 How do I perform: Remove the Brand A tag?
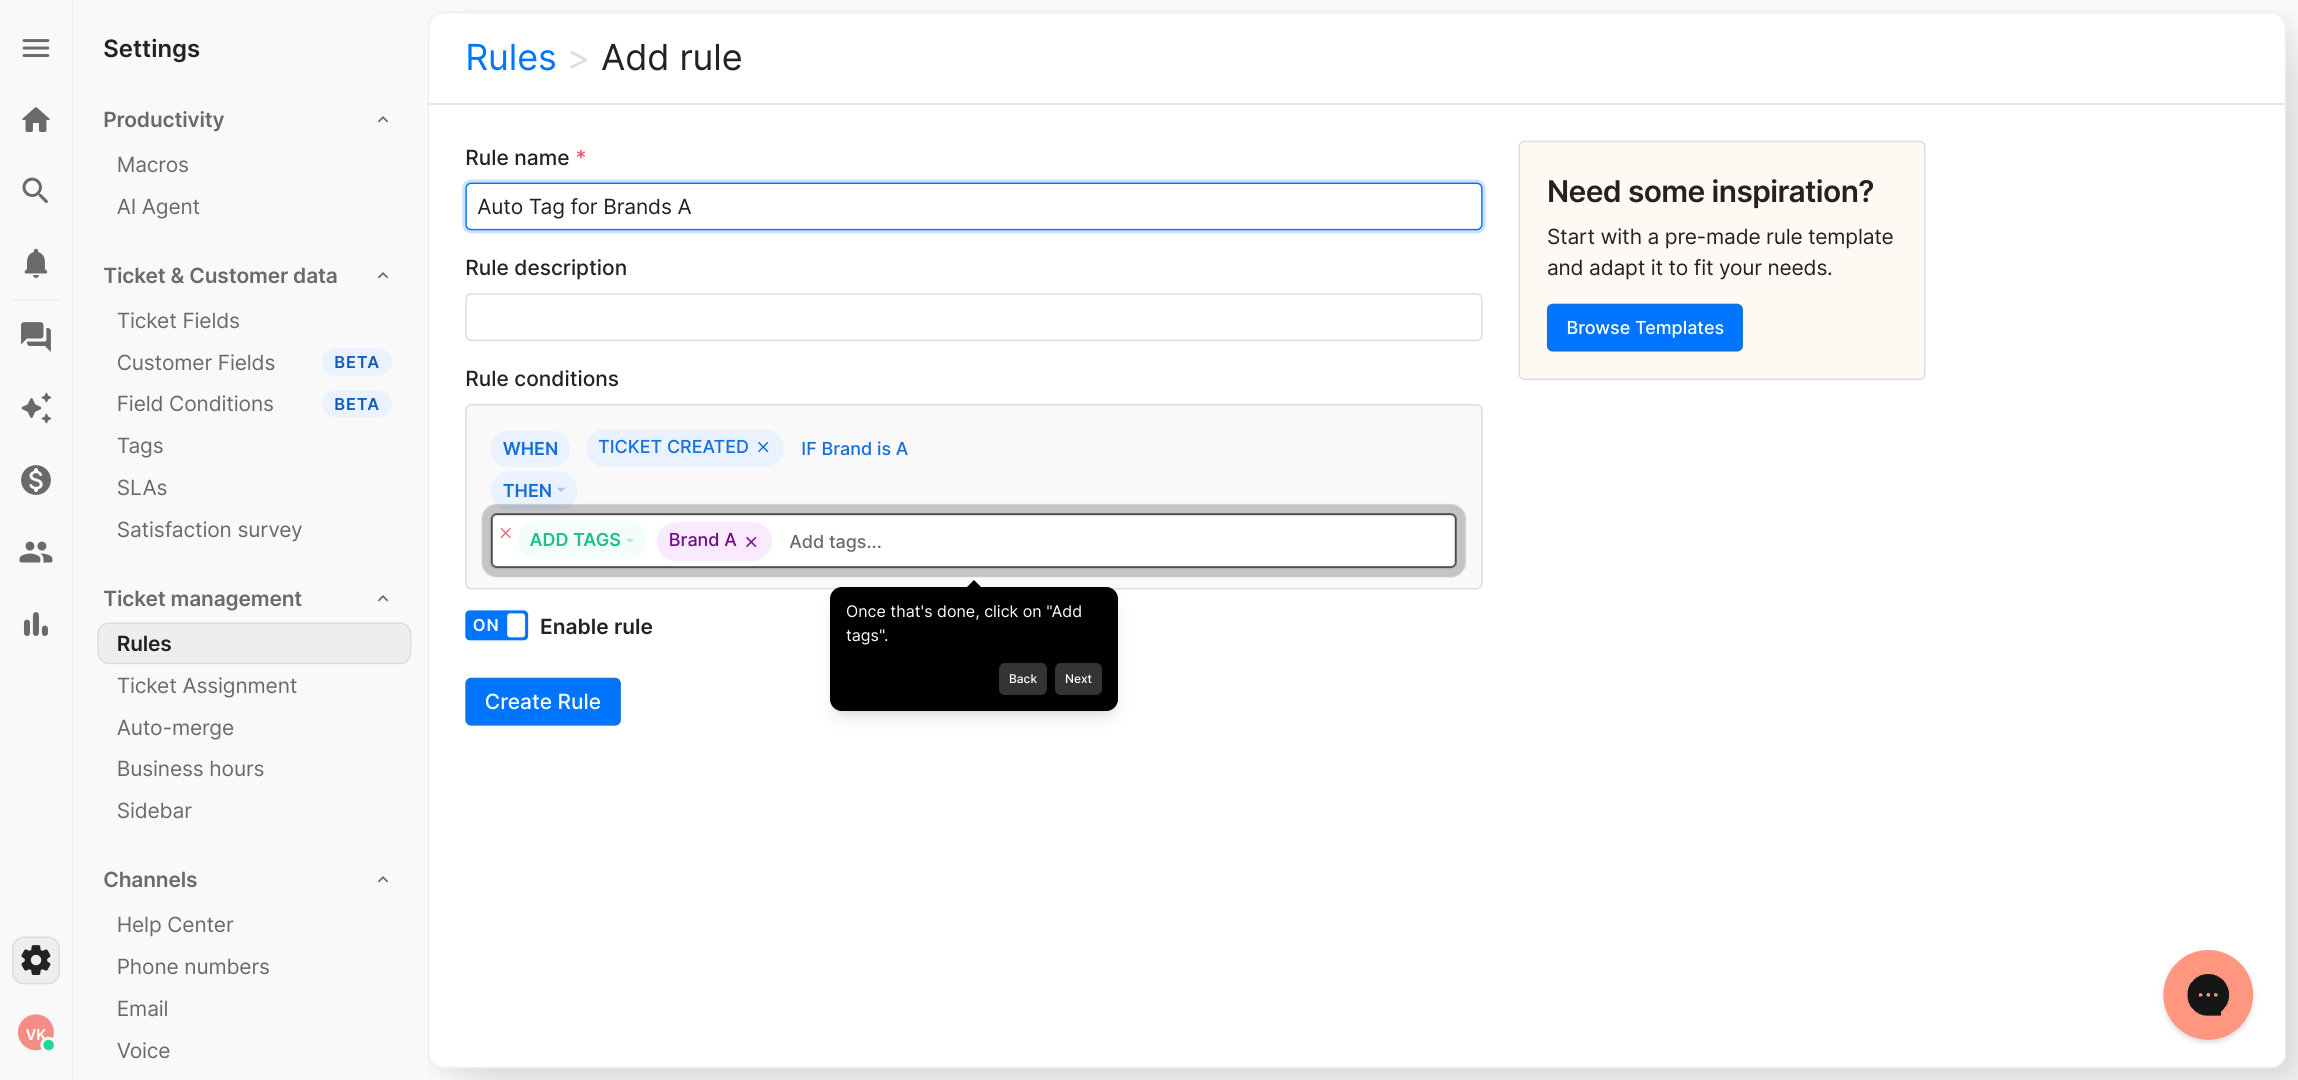pyautogui.click(x=751, y=542)
